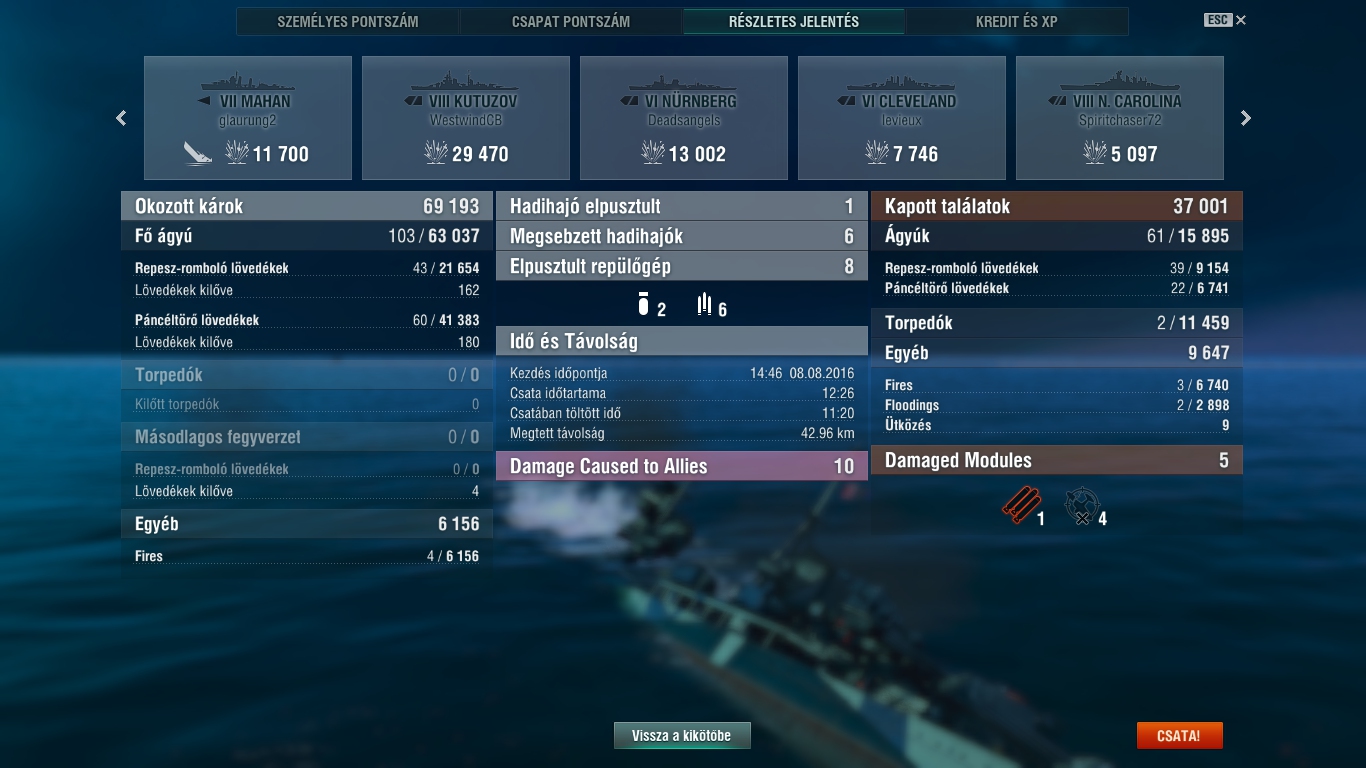Click the bomber planes destroyed icon
1366x768 pixels.
click(644, 303)
